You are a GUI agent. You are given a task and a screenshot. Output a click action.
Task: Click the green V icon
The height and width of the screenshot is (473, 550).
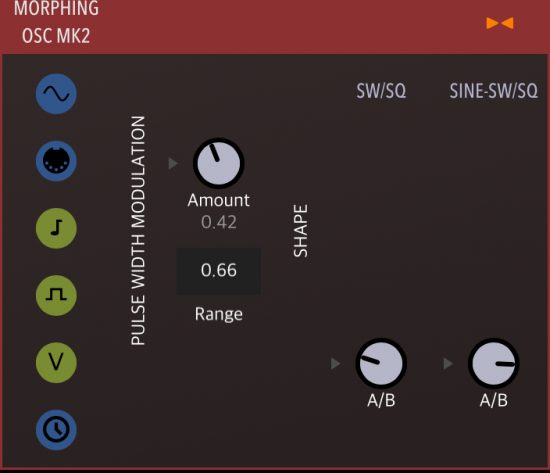click(x=56, y=362)
